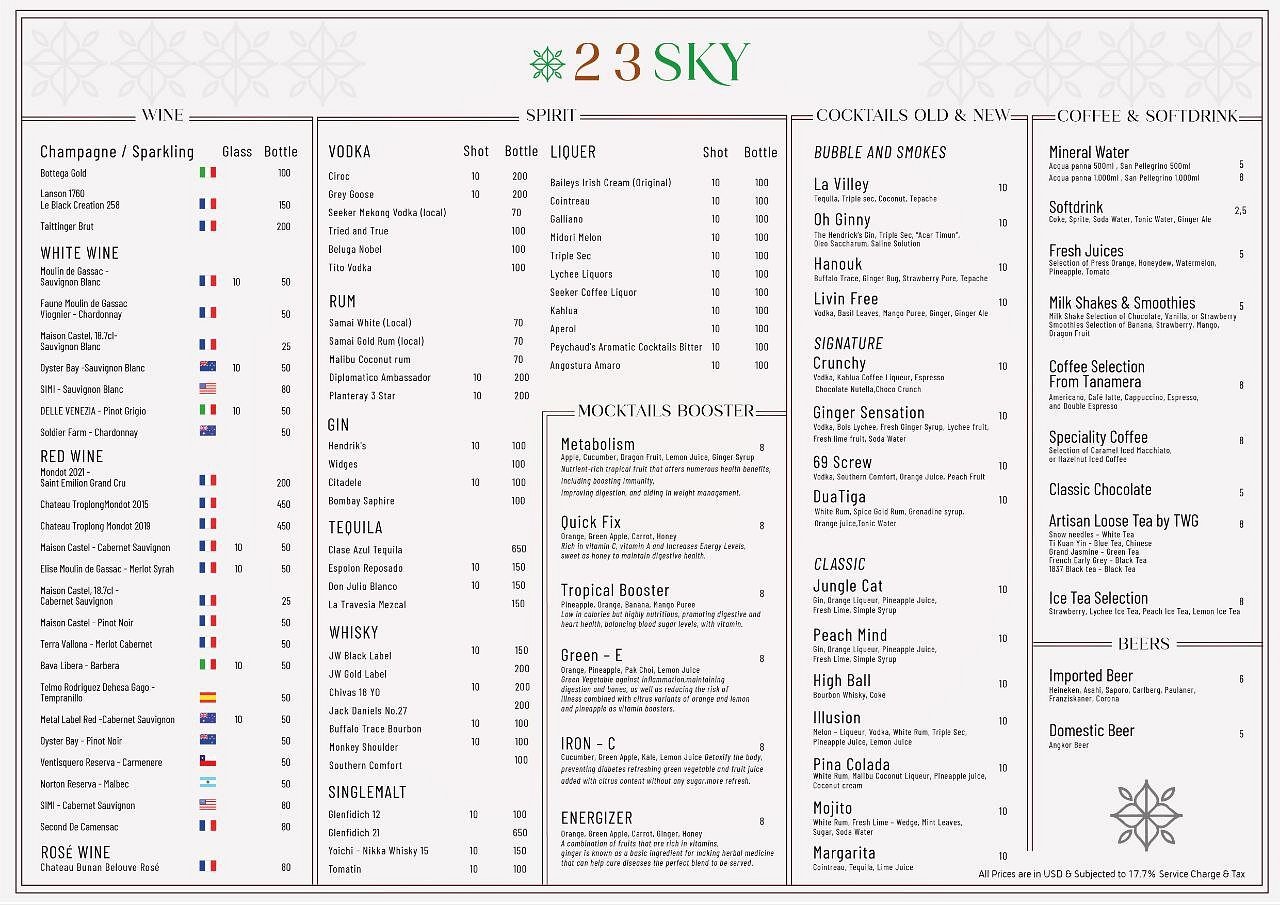
Task: Select the BEERS section heading
Action: (1144, 644)
